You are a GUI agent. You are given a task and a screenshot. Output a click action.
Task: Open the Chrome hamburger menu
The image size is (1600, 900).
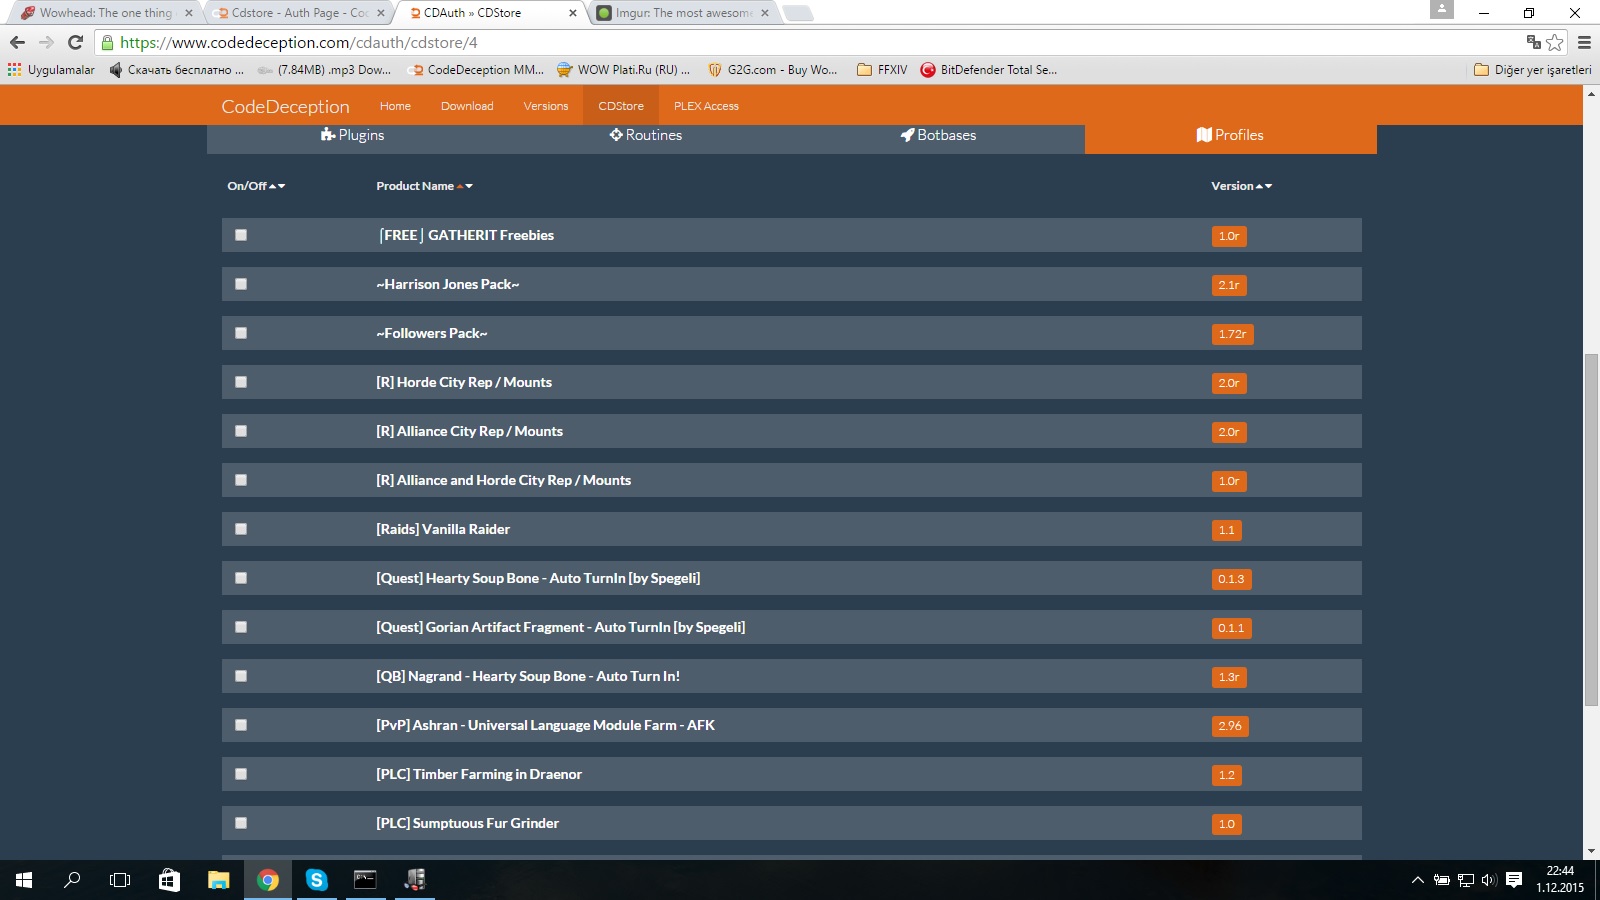point(1584,42)
